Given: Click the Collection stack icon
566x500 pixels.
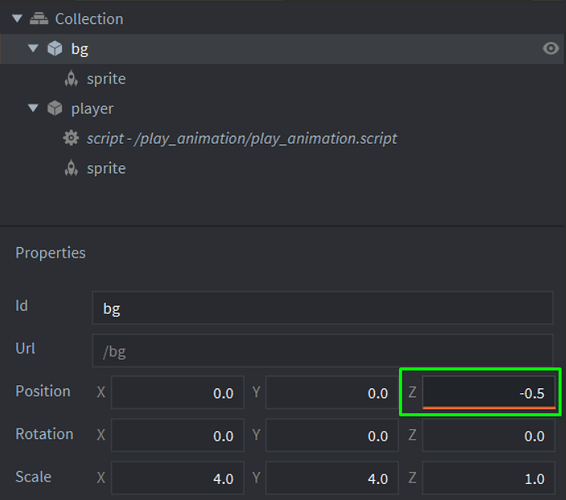Looking at the screenshot, I should (39, 18).
